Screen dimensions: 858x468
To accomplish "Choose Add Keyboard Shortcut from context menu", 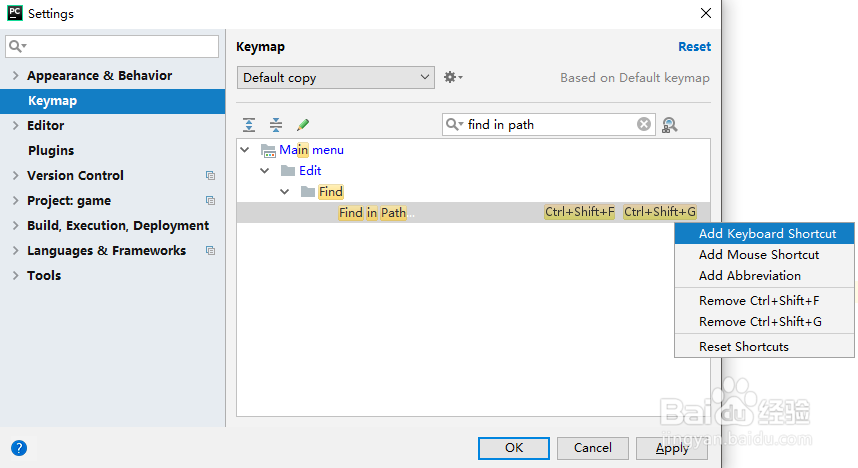I will click(764, 234).
